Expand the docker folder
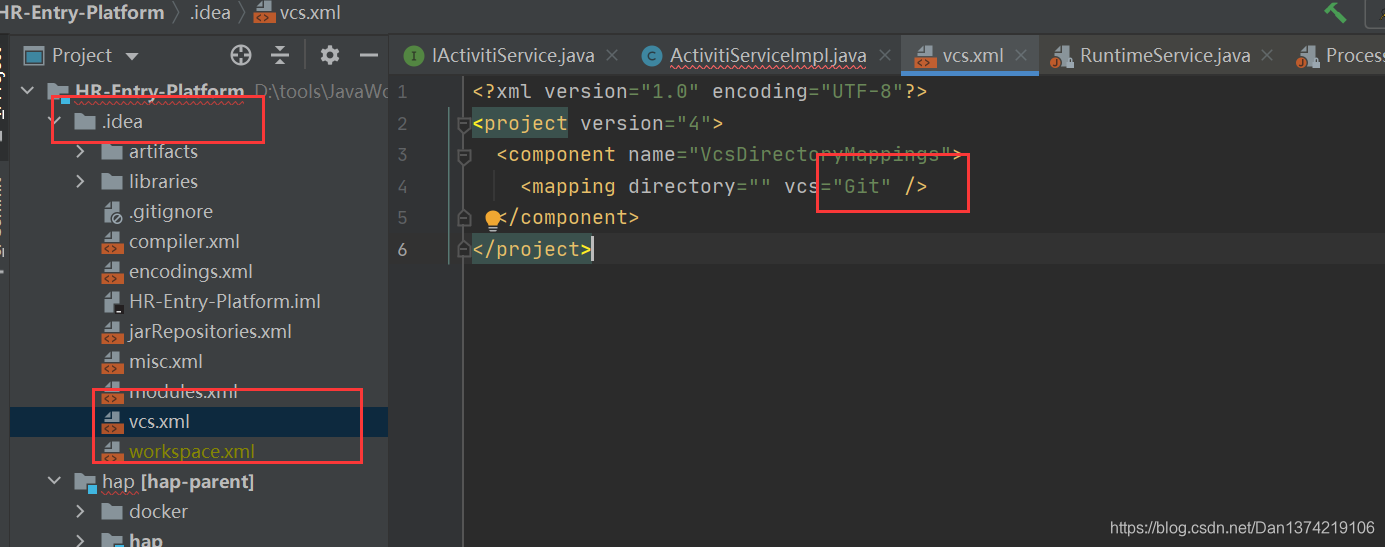Image resolution: width=1385 pixels, height=547 pixels. tap(81, 512)
